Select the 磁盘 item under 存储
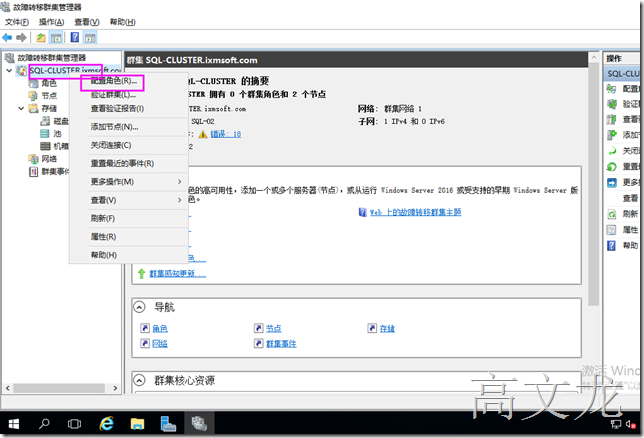The image size is (644, 438). point(61,121)
